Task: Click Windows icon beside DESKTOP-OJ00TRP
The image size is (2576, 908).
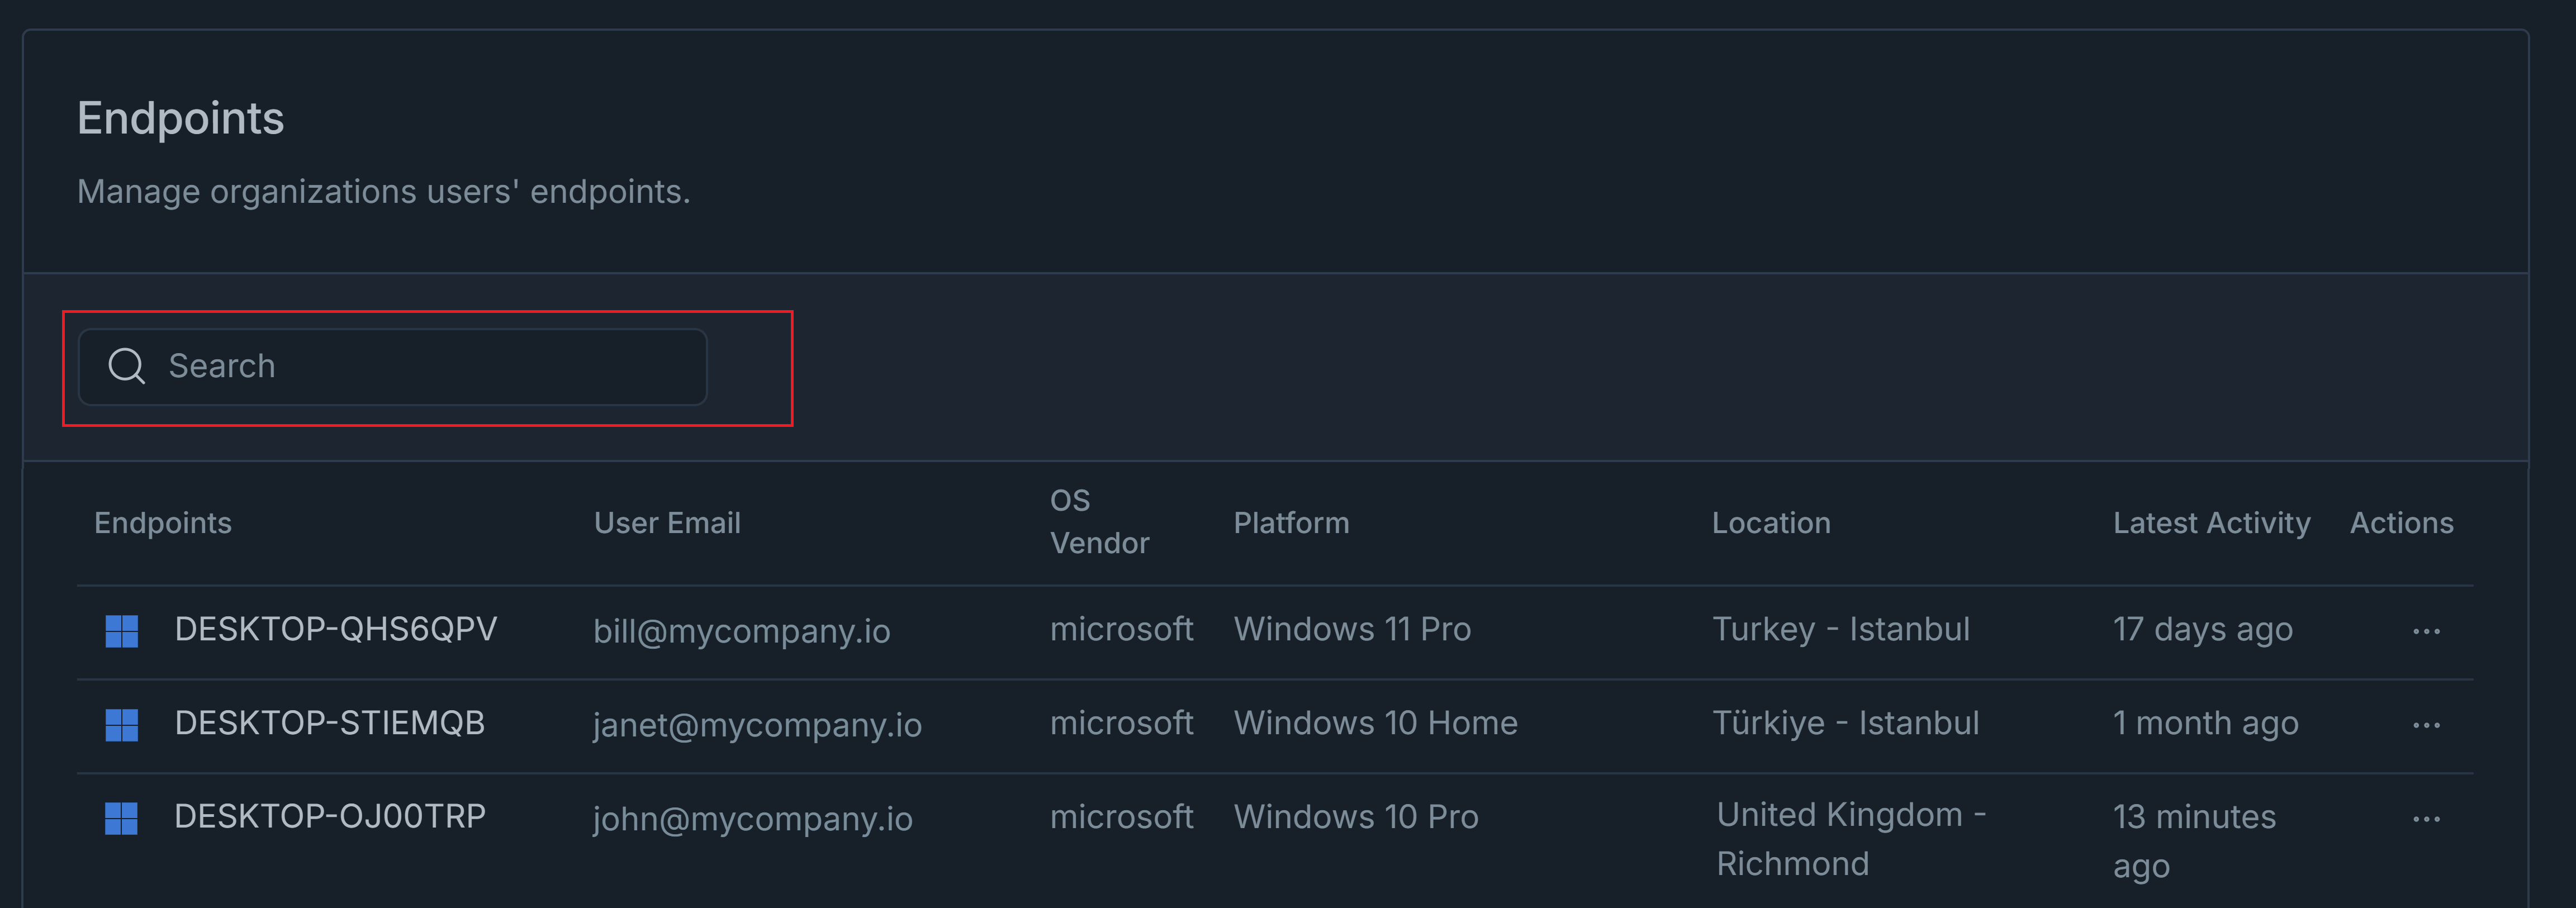Action: tap(122, 818)
